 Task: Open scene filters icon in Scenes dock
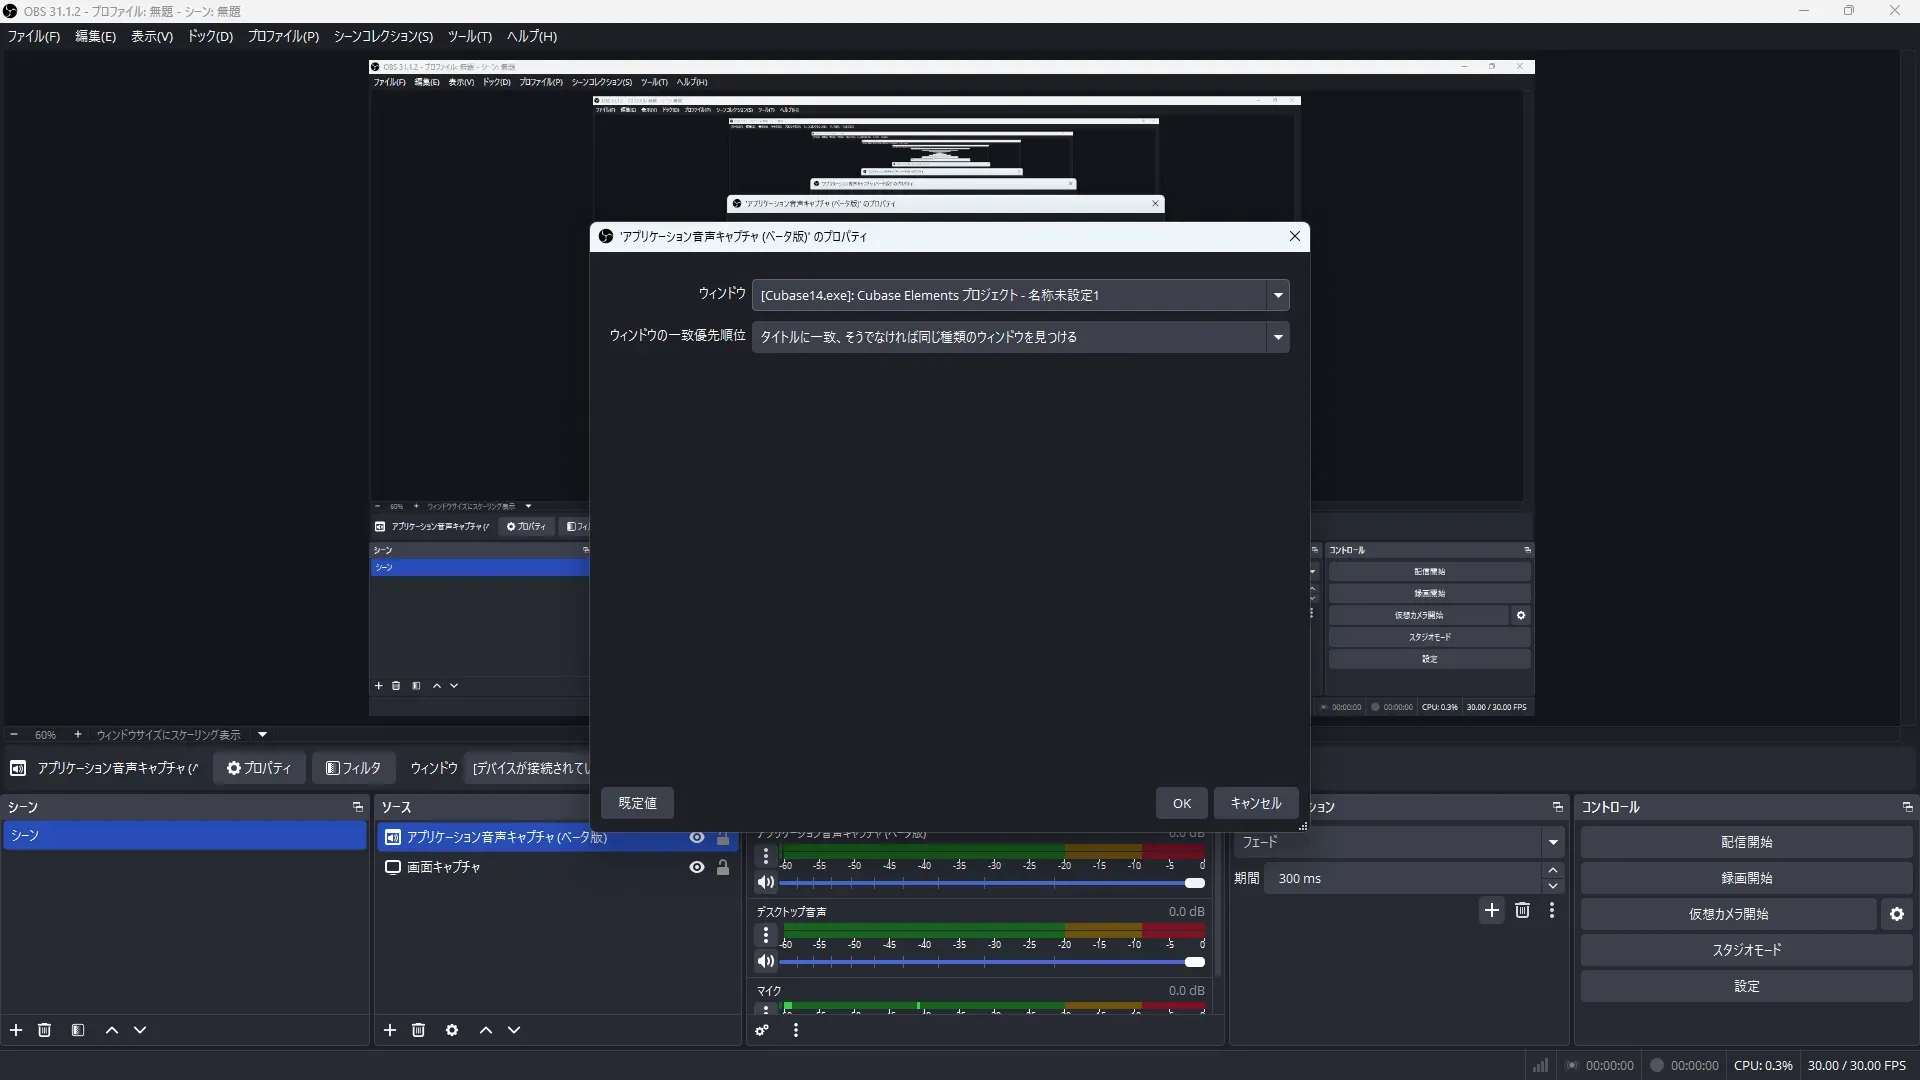click(78, 1030)
